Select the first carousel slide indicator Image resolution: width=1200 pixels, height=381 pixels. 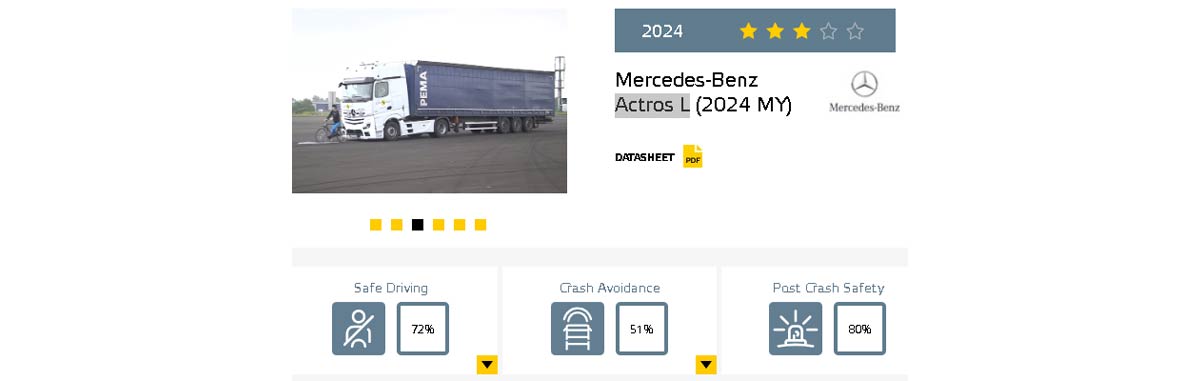376,225
